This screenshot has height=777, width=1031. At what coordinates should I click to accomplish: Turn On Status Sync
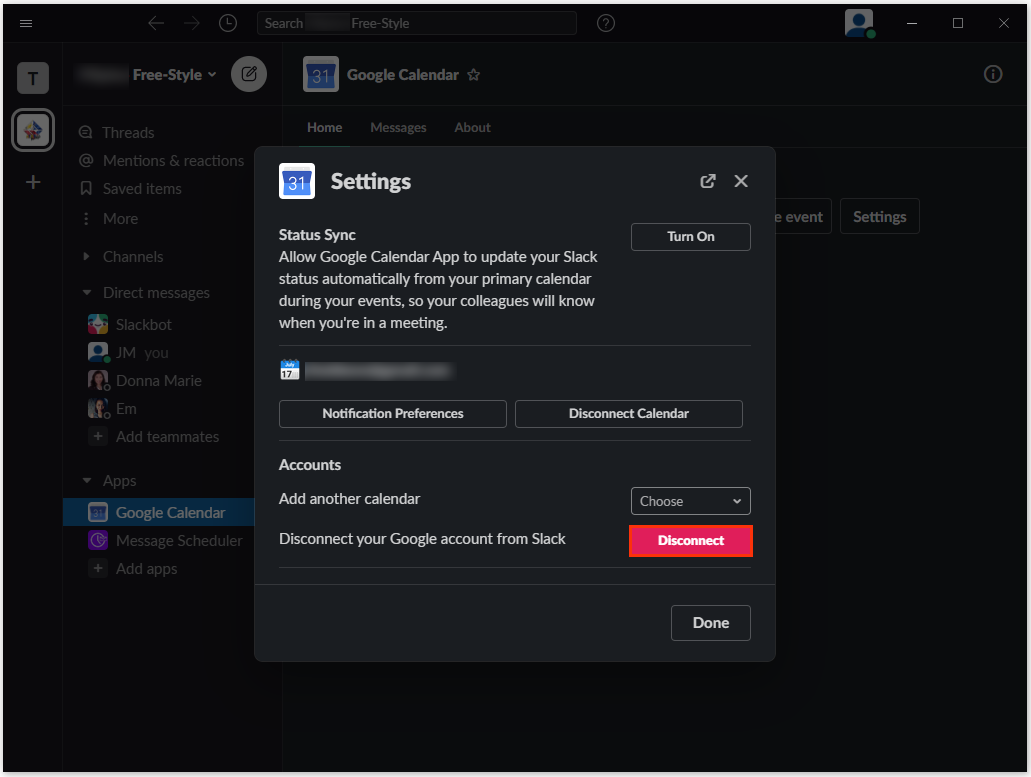[690, 237]
